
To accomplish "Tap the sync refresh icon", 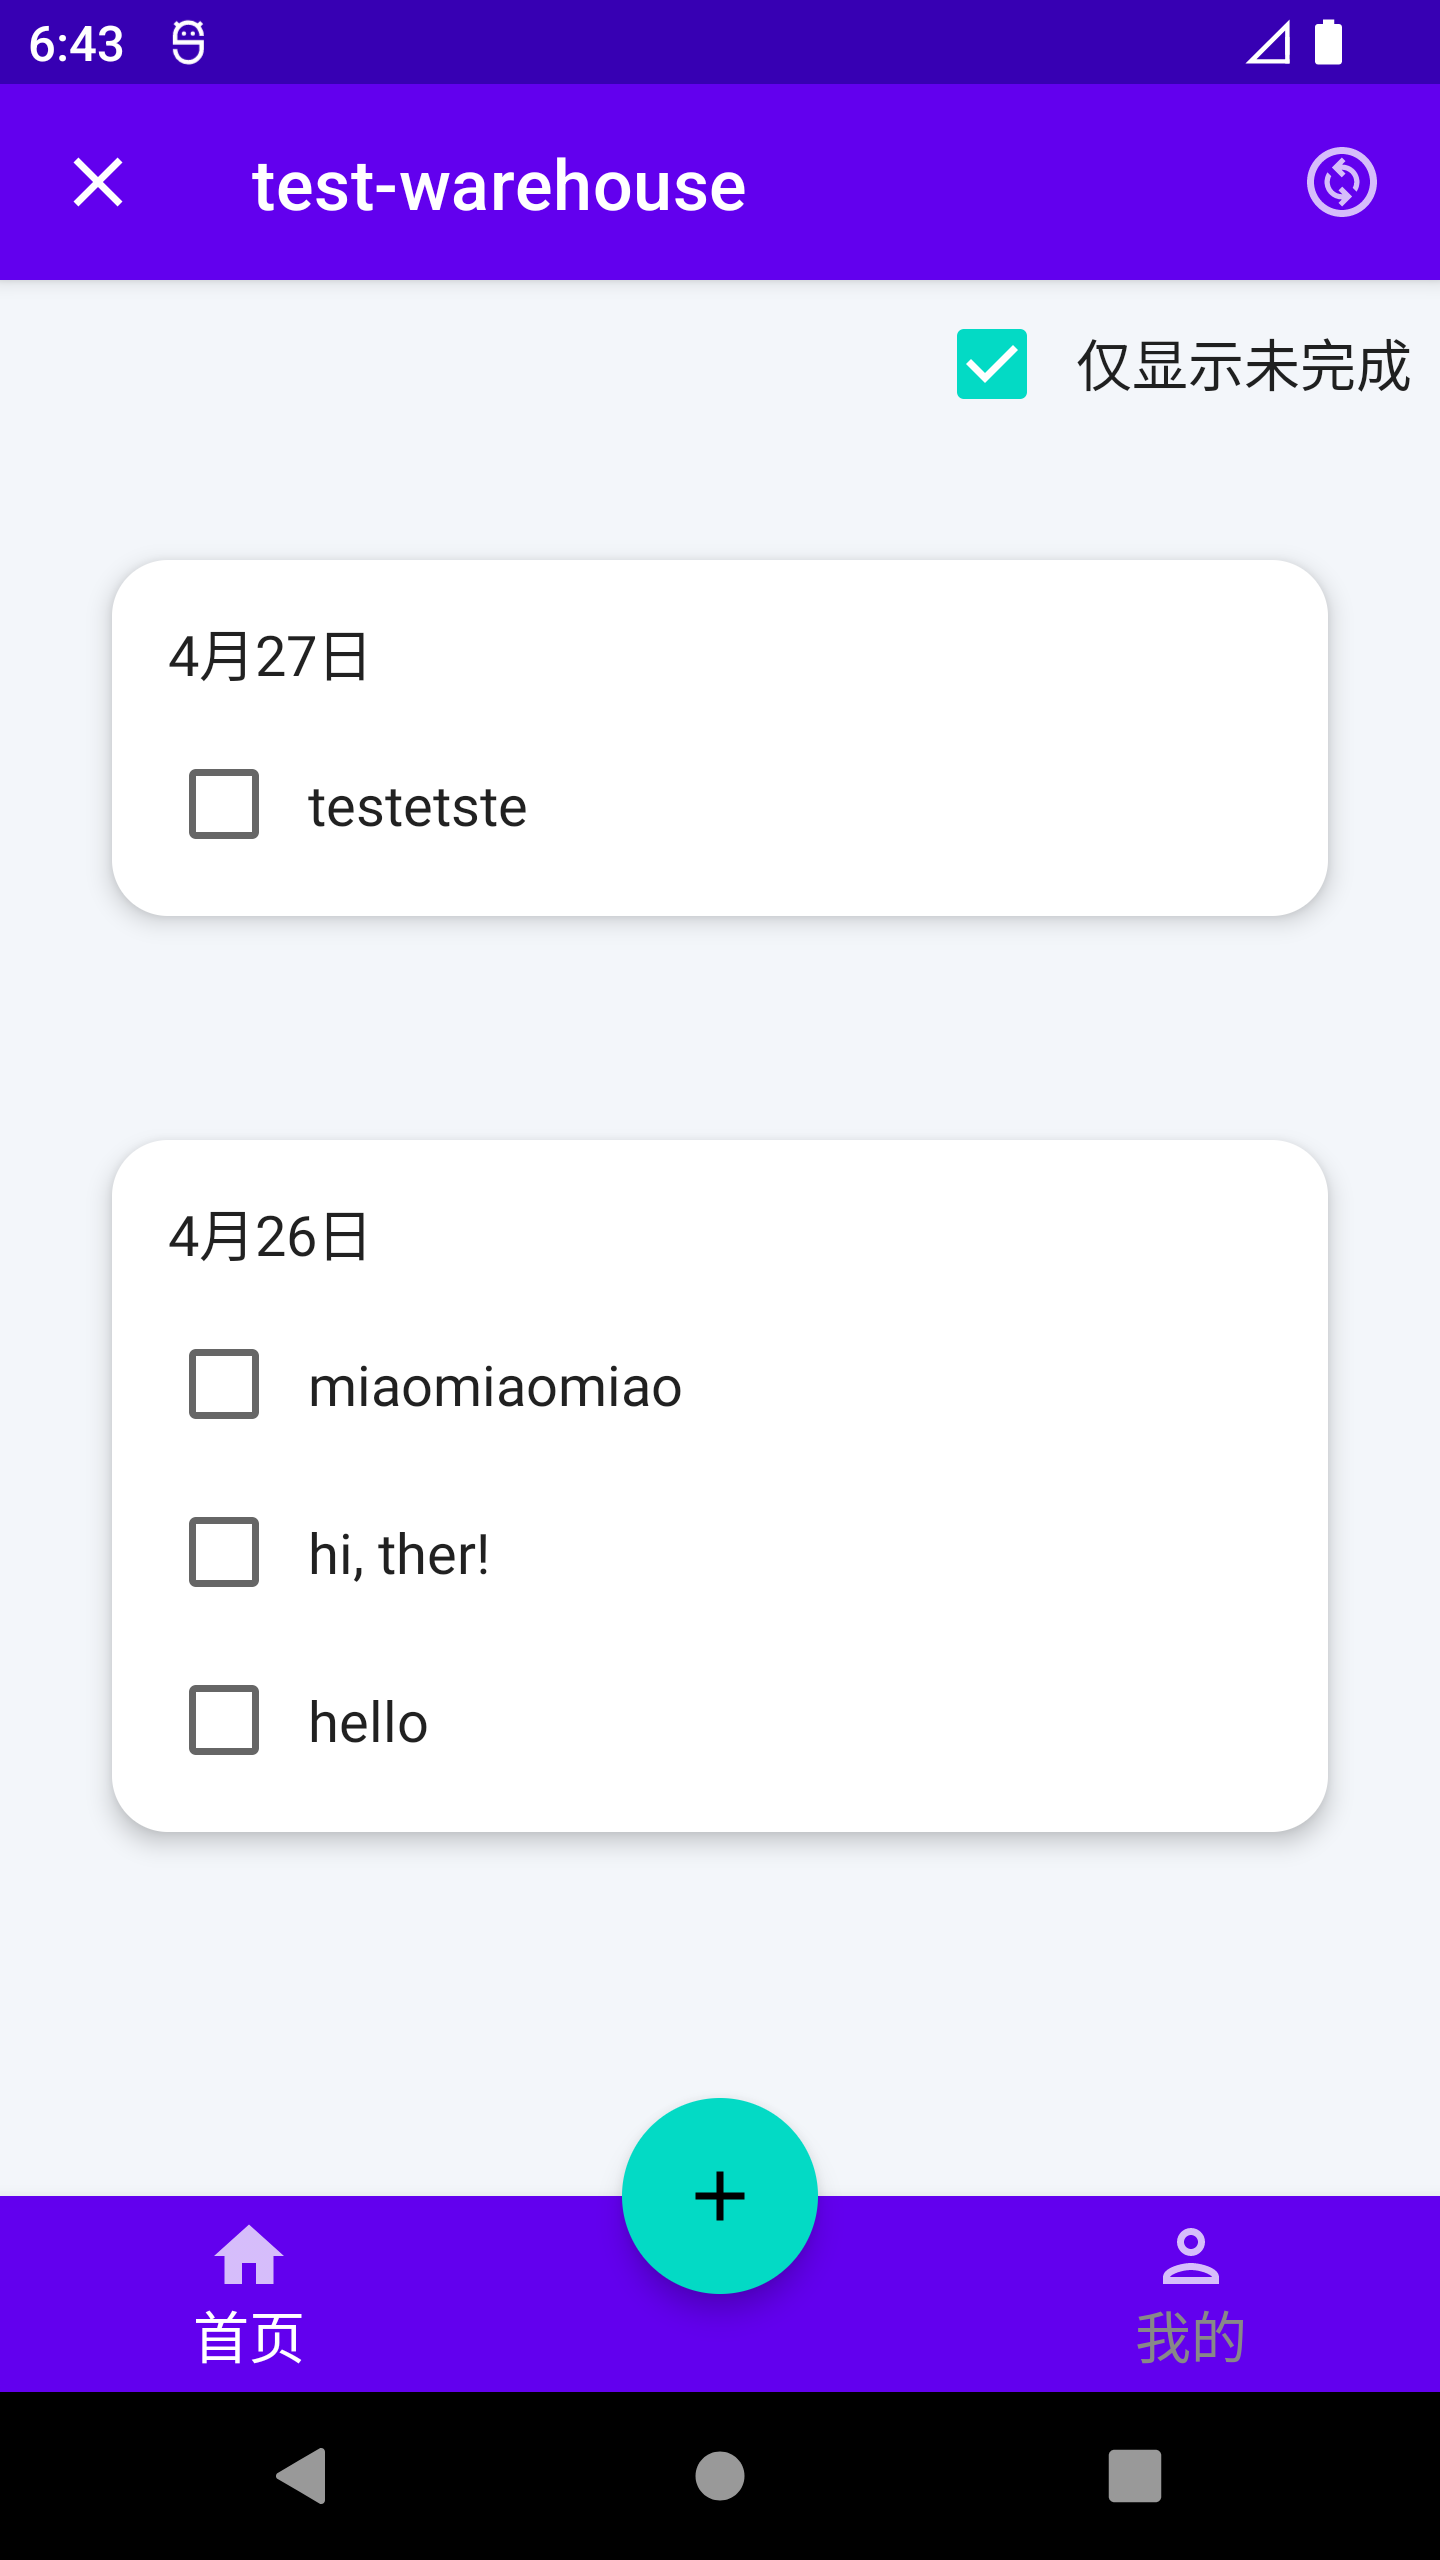I will click(1341, 182).
